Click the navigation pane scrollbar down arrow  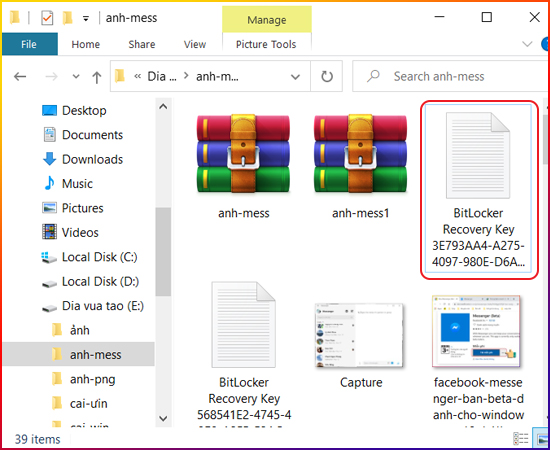(x=163, y=418)
